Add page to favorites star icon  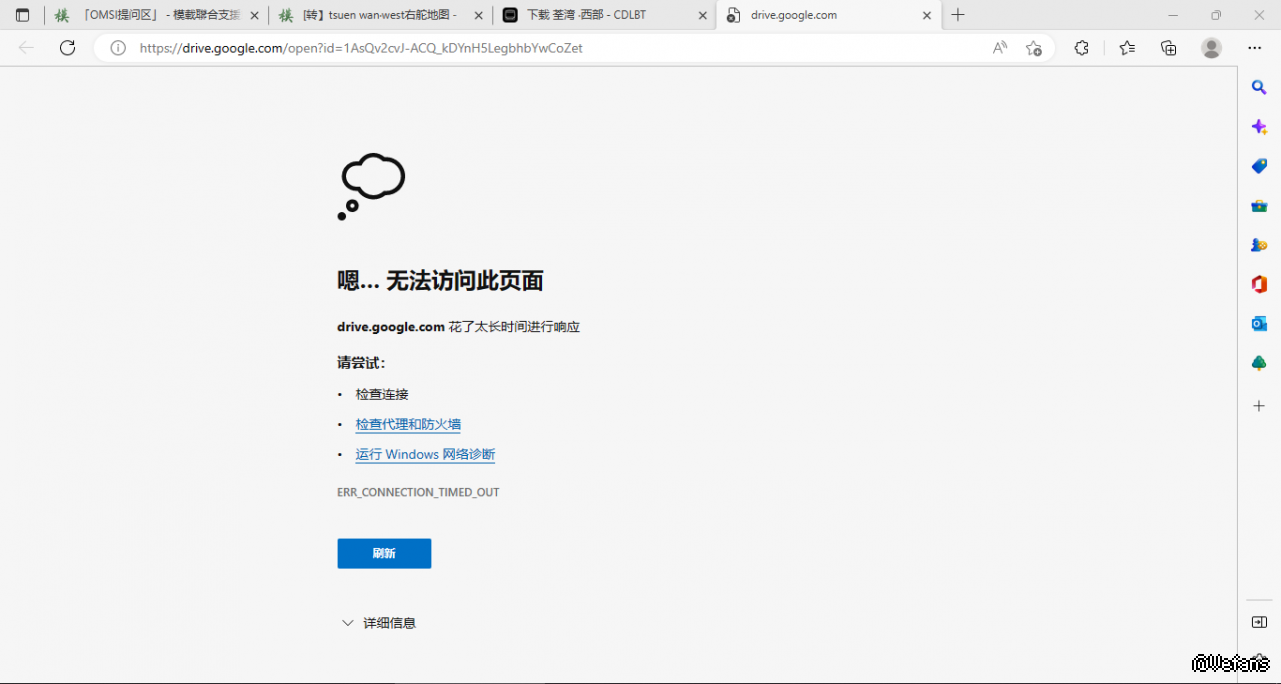[x=1034, y=48]
